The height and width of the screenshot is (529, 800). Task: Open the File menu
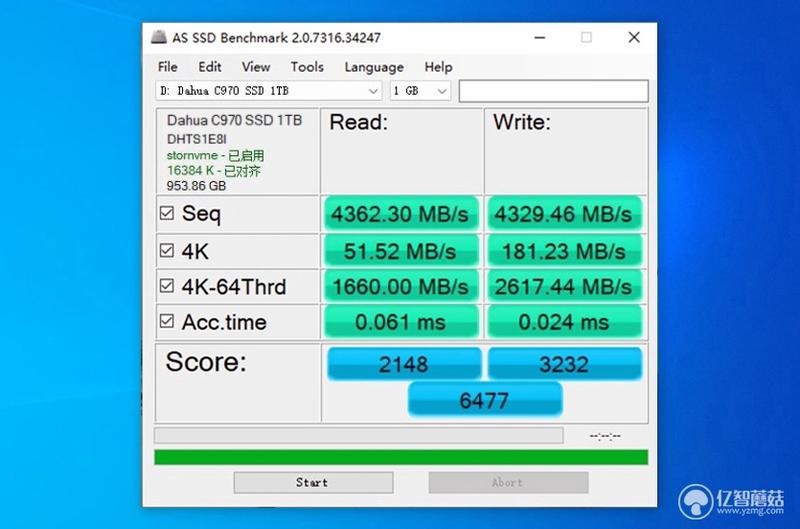(x=167, y=67)
